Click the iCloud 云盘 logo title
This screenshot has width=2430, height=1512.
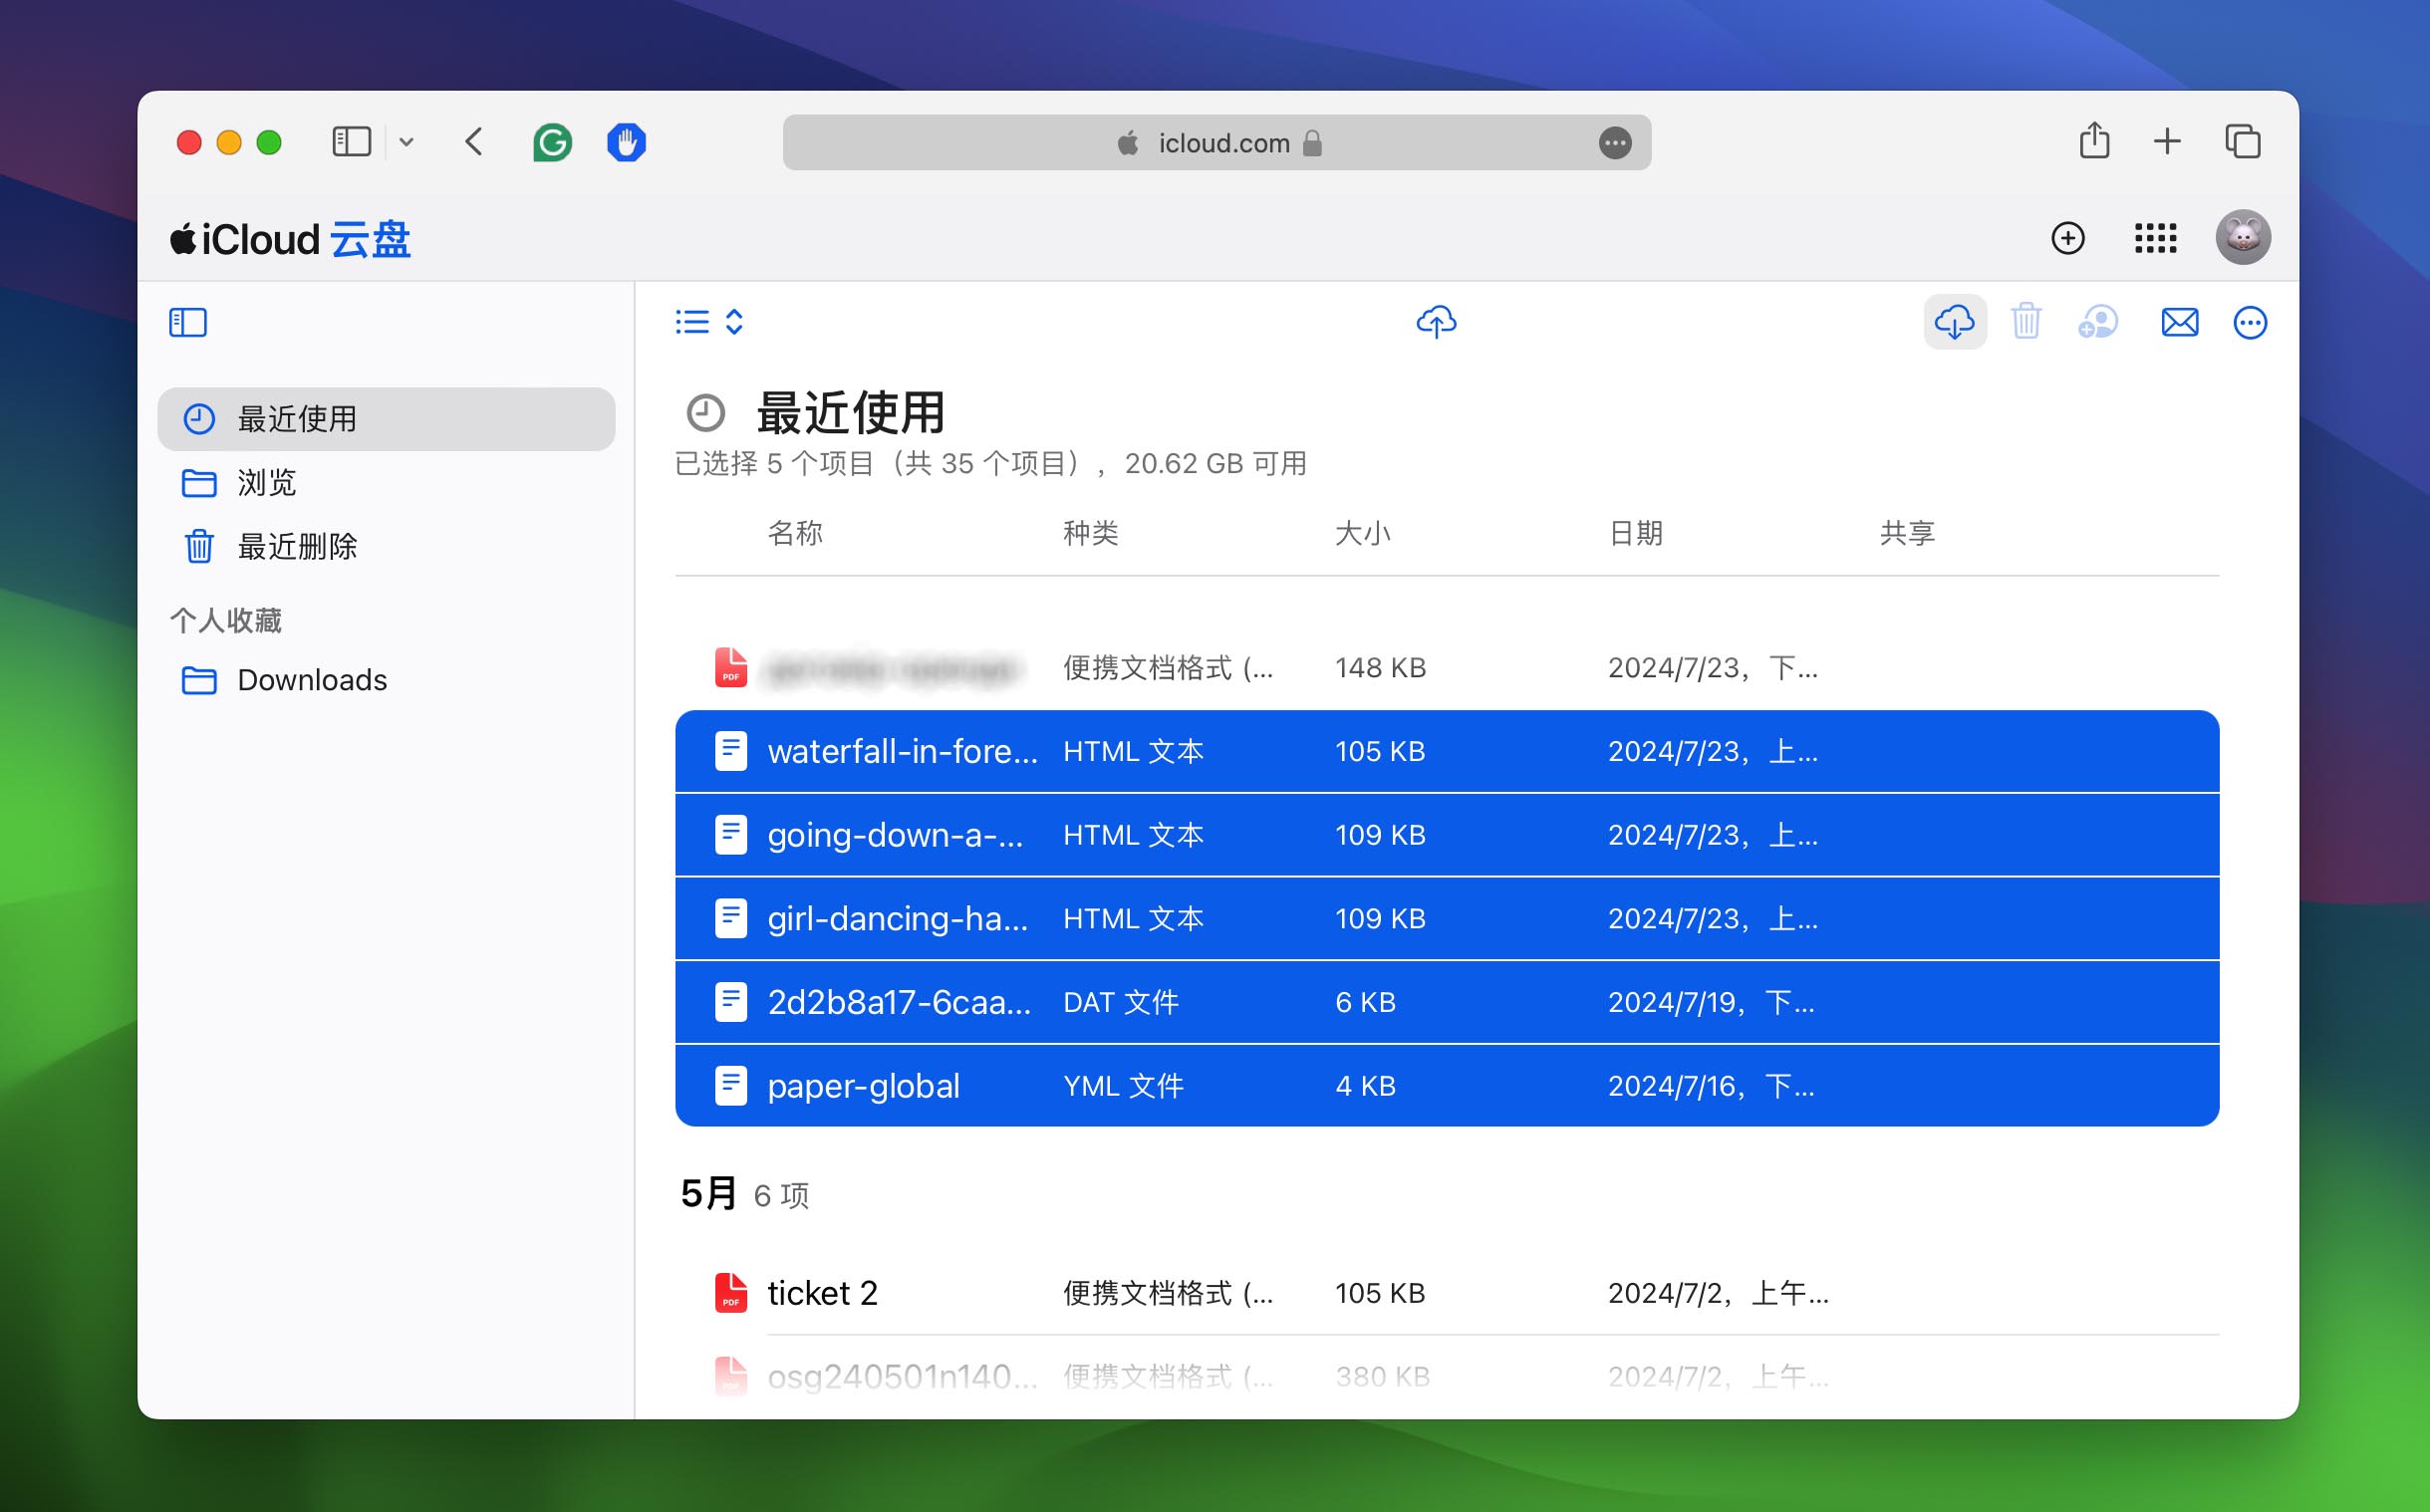(290, 240)
